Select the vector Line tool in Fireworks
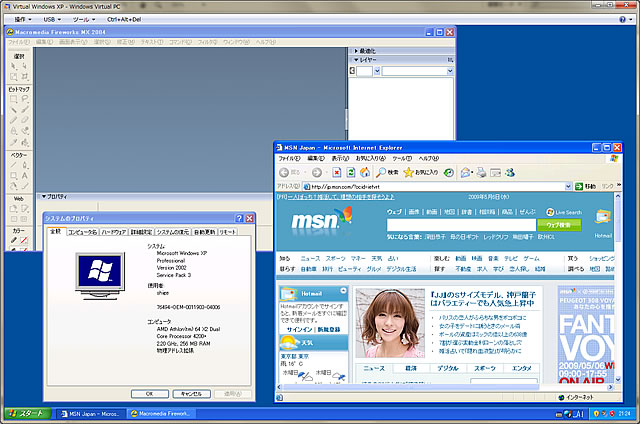 13,165
